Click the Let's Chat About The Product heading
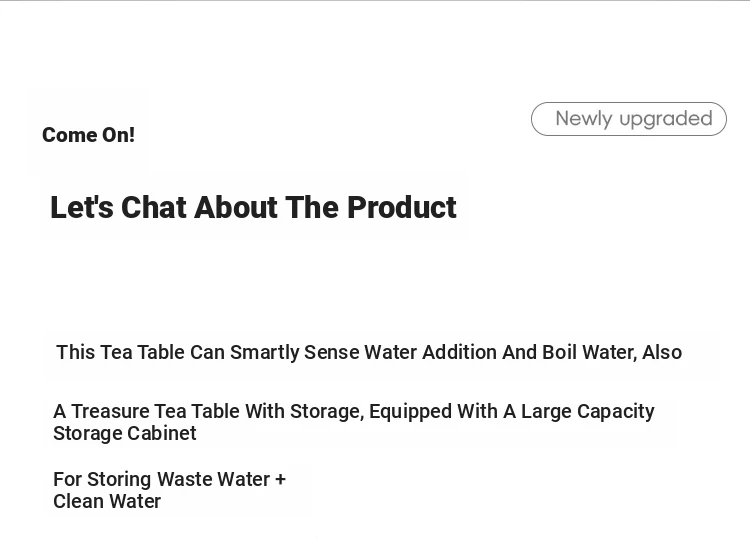The height and width of the screenshot is (540, 750). click(x=254, y=207)
